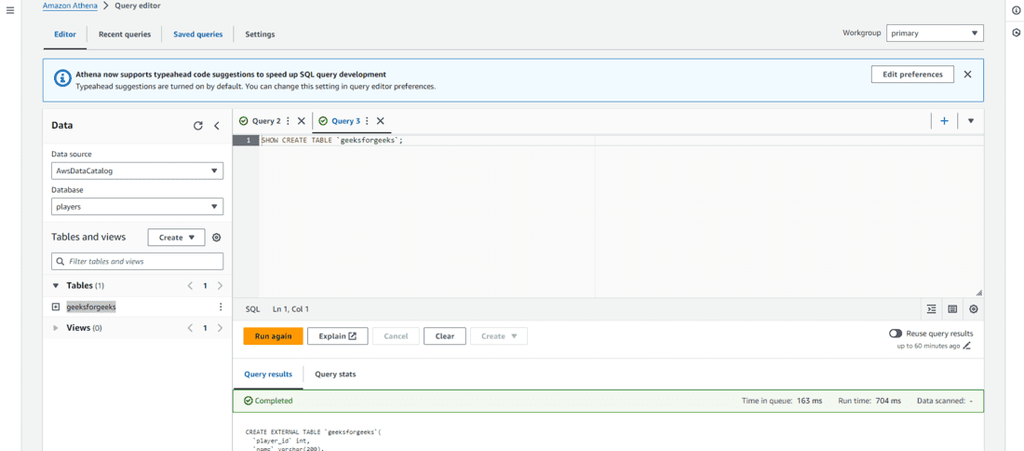Go to next page of Tables
Image resolution: width=1024 pixels, height=451 pixels.
[x=220, y=286]
